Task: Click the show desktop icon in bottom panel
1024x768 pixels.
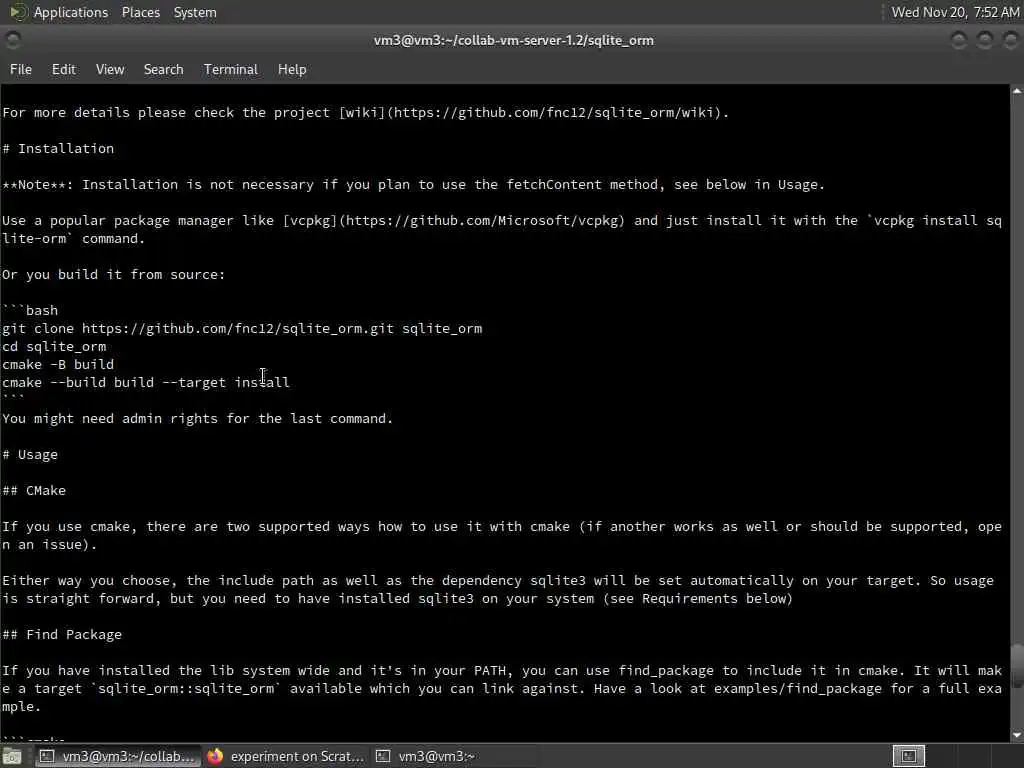Action: click(12, 756)
